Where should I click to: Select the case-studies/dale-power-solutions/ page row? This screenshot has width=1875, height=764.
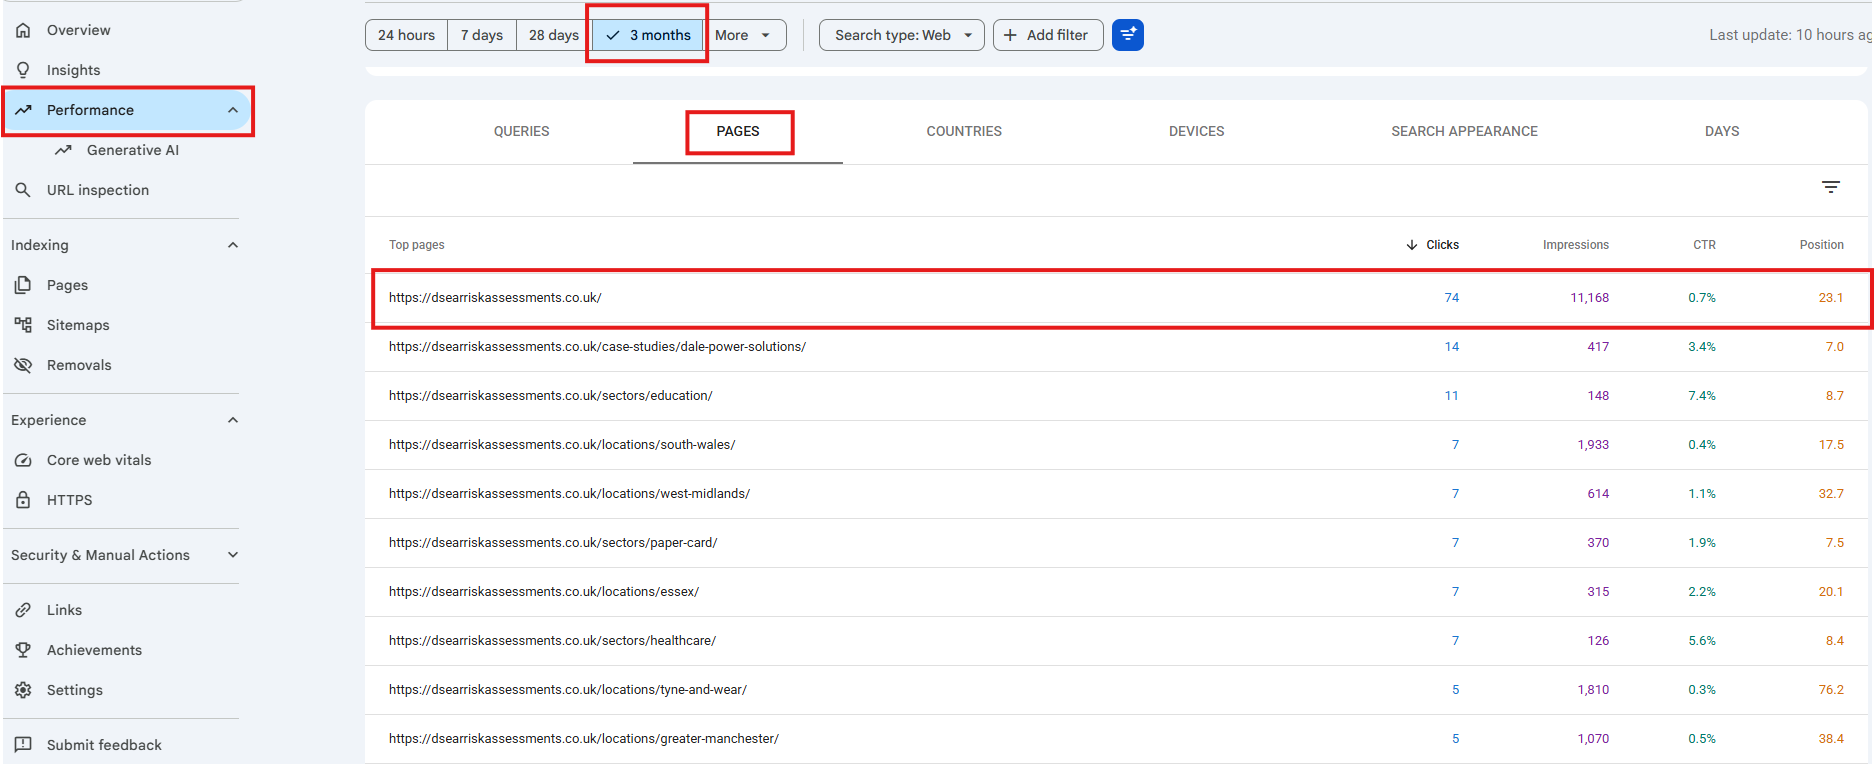(x=1116, y=347)
